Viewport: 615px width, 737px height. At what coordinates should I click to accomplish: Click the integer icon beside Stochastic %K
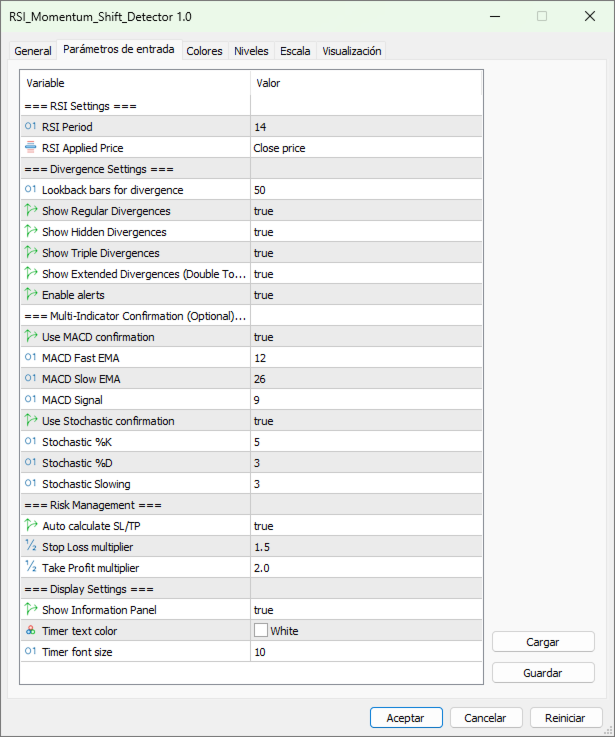click(x=31, y=441)
